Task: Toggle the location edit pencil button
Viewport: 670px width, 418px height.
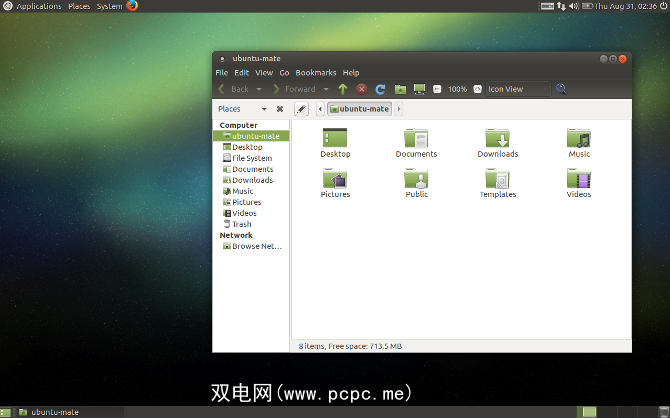Action: pos(301,109)
